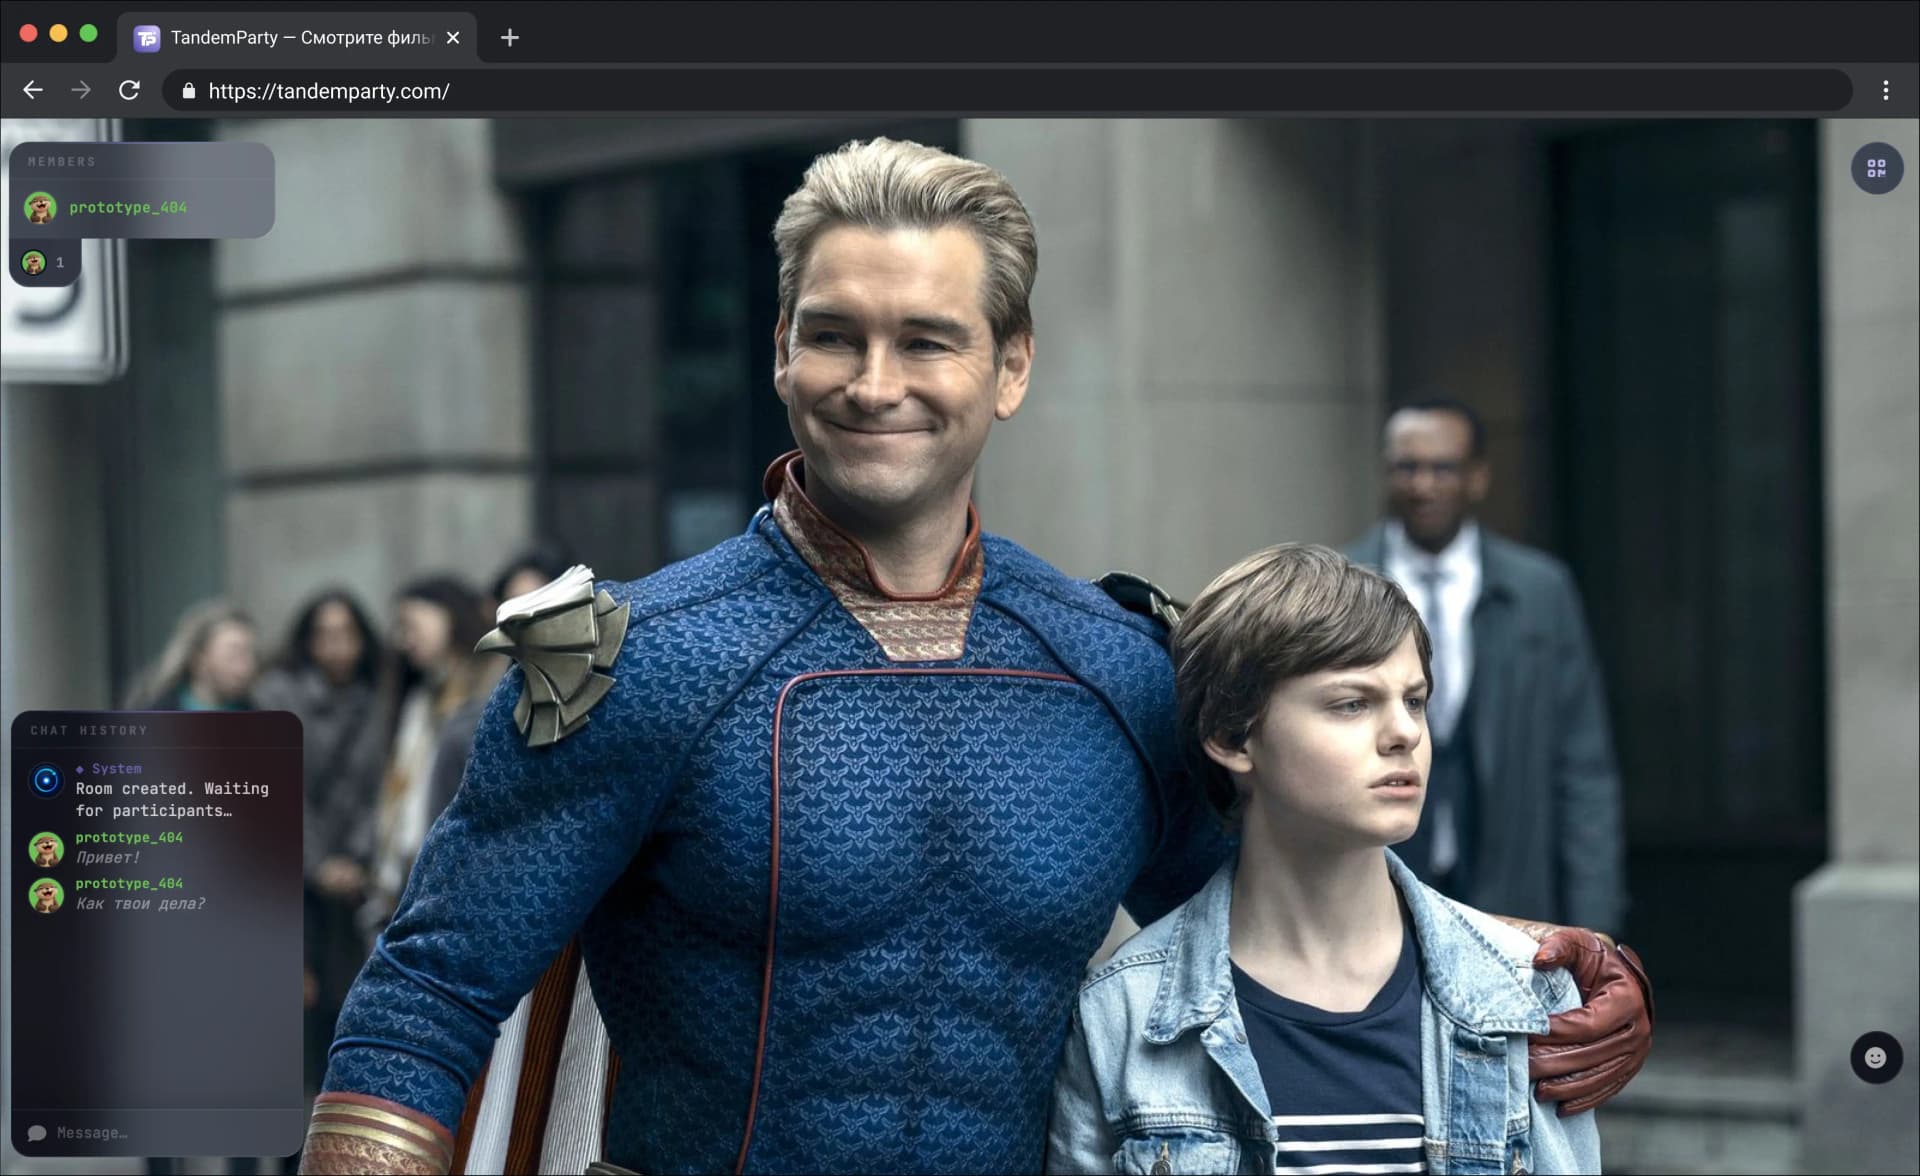
Task: Click the prototype_404 avatar in Members
Action: [x=40, y=207]
